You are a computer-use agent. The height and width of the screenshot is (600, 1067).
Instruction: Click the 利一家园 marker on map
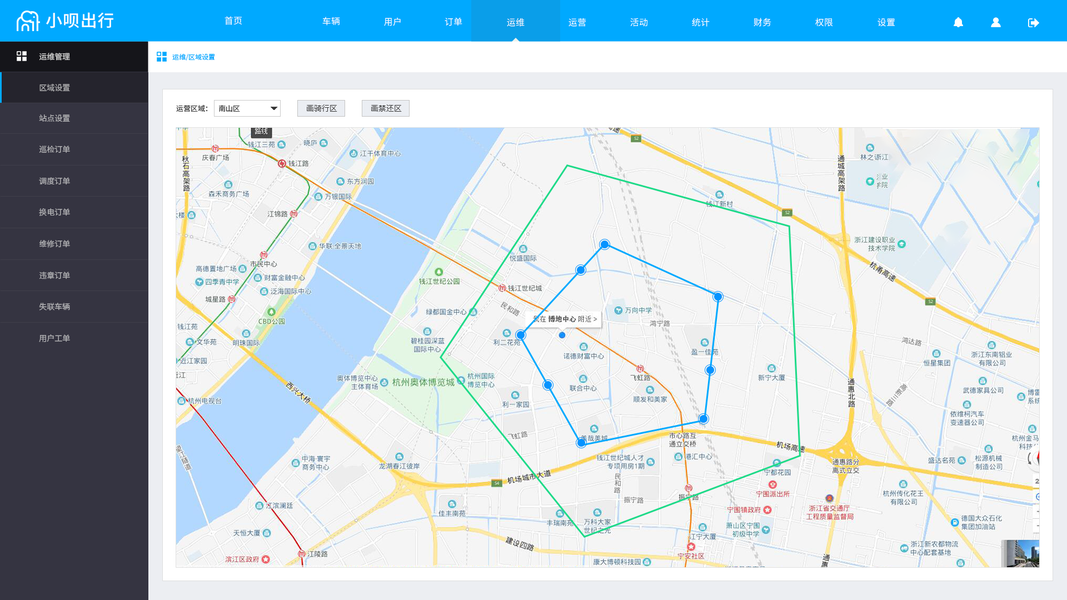coord(515,395)
